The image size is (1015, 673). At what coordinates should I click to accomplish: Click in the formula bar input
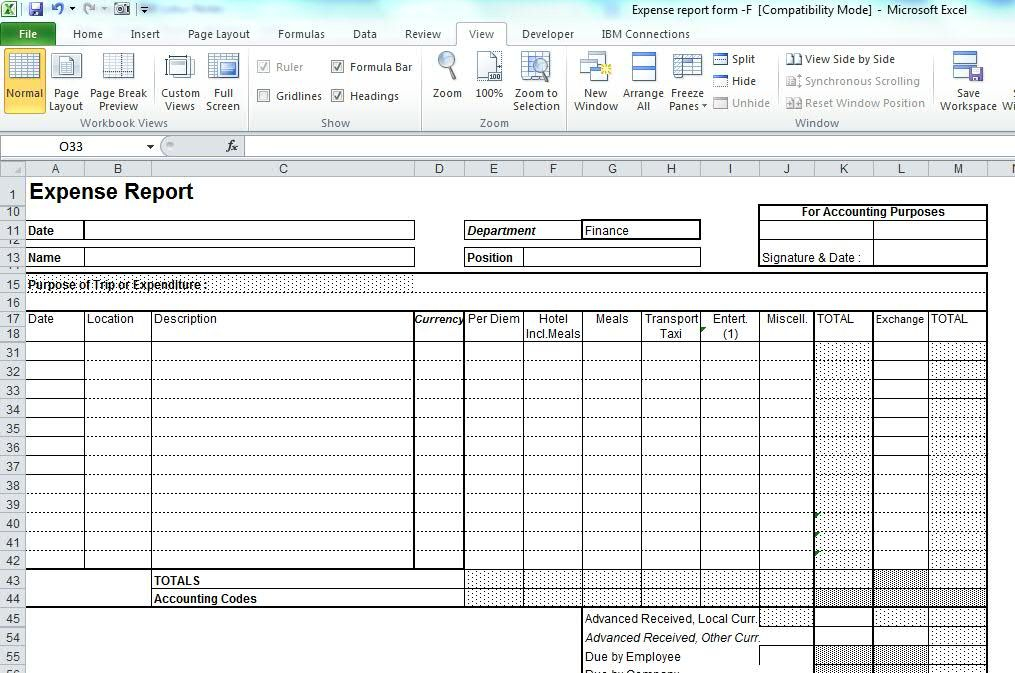628,147
